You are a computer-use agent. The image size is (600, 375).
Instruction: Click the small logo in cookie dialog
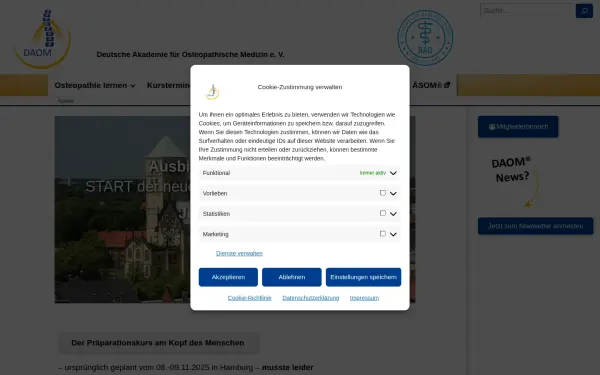pyautogui.click(x=212, y=92)
